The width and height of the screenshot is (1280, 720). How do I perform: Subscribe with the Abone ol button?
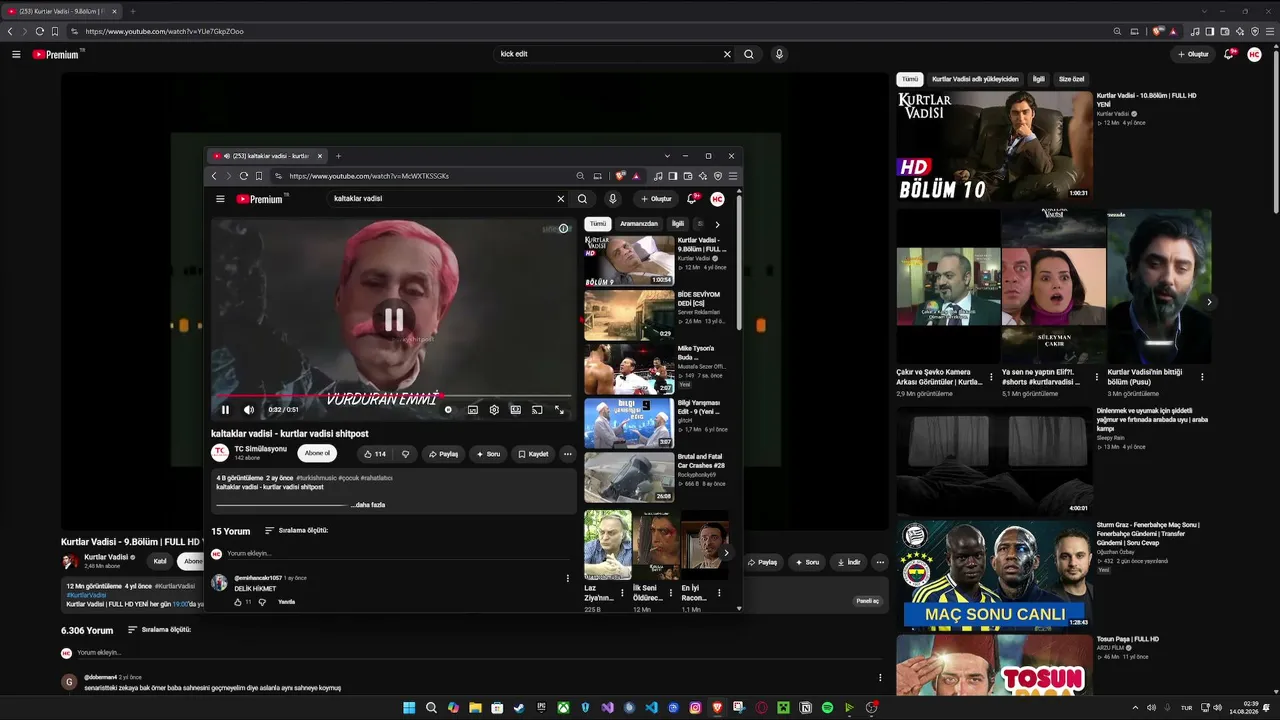click(317, 453)
